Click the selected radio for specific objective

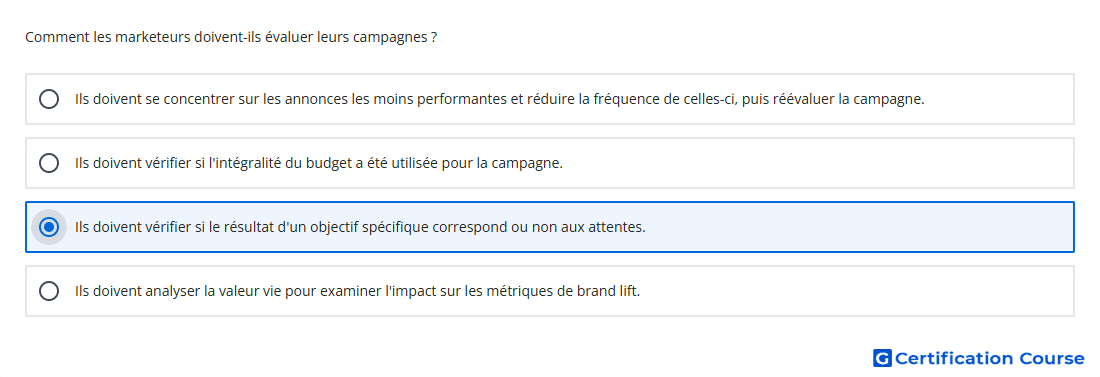point(49,227)
